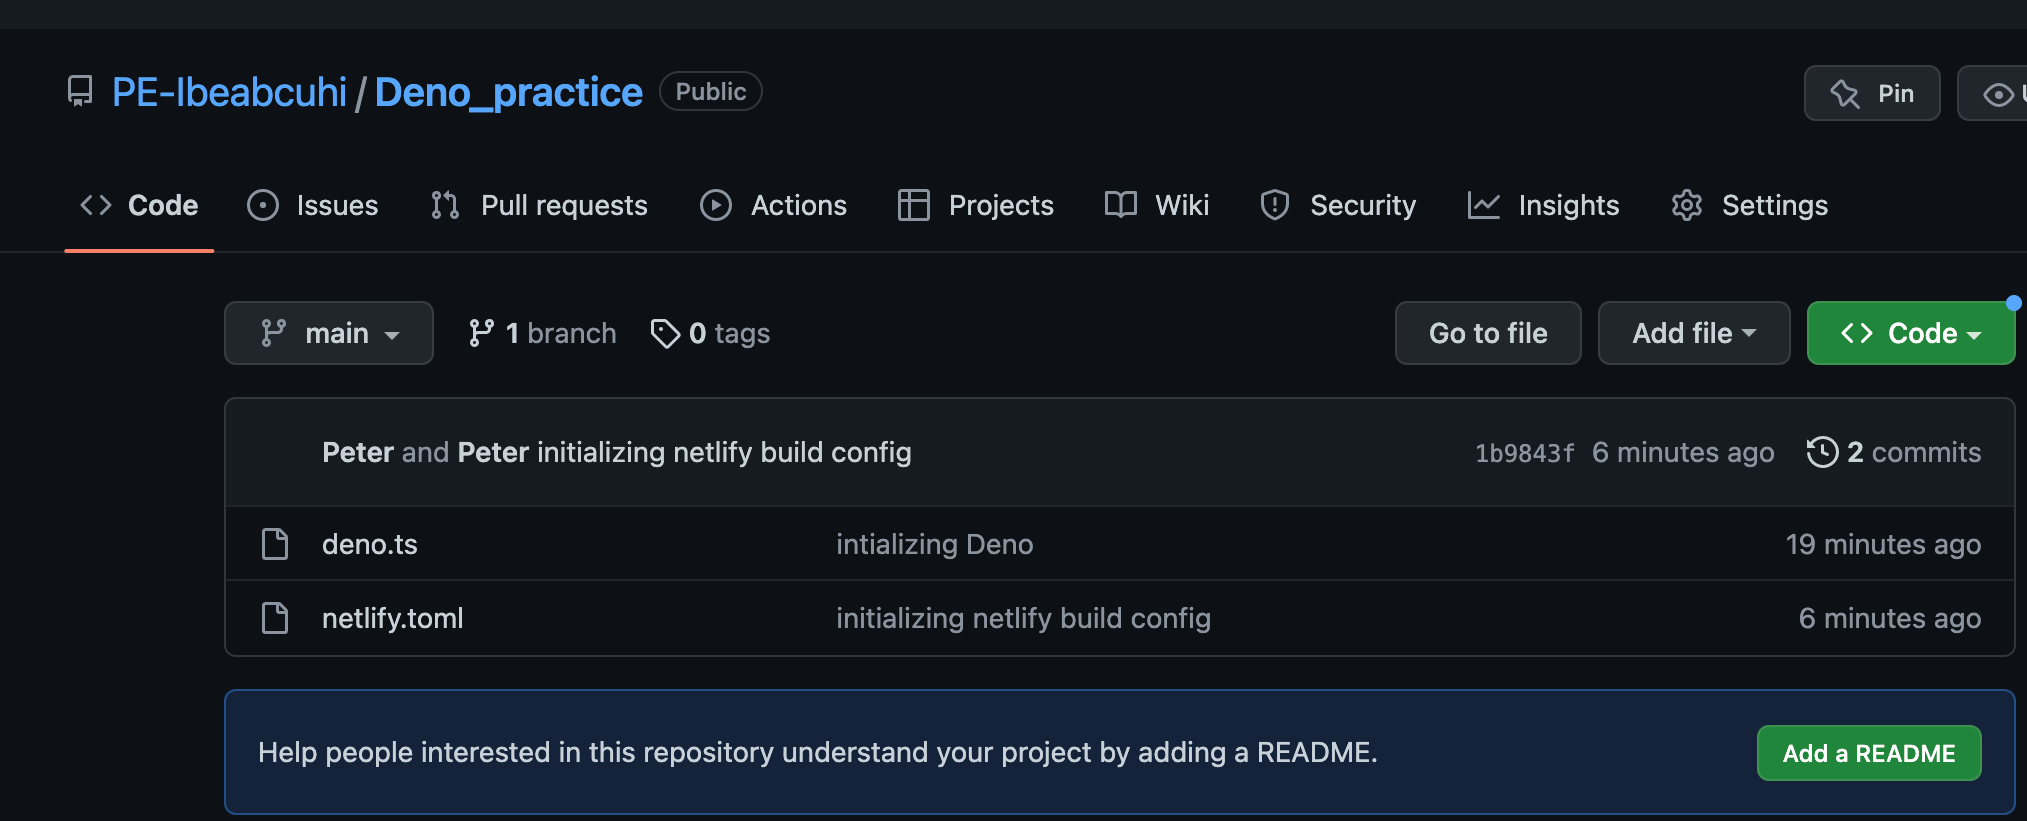The image size is (2027, 821).
Task: Click the tag icon beside 0 tags
Action: (665, 333)
